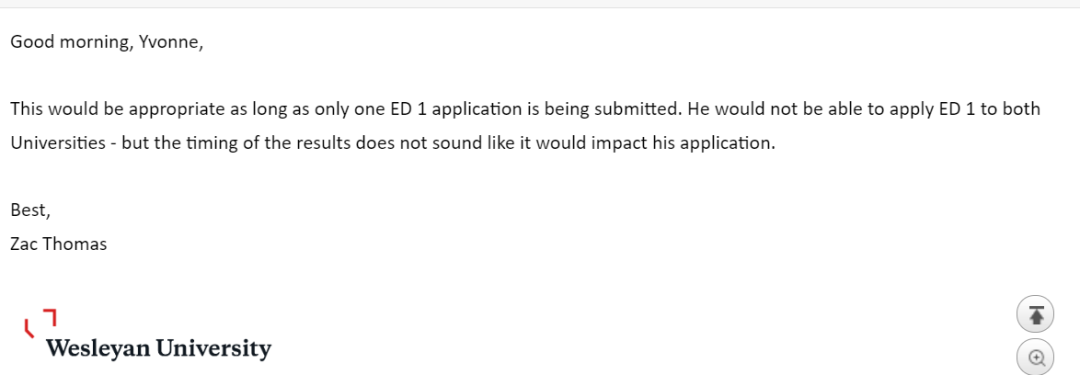Click the red bracket Wesleyan logo mark
Screen dimensions: 1080x375
click(40, 323)
